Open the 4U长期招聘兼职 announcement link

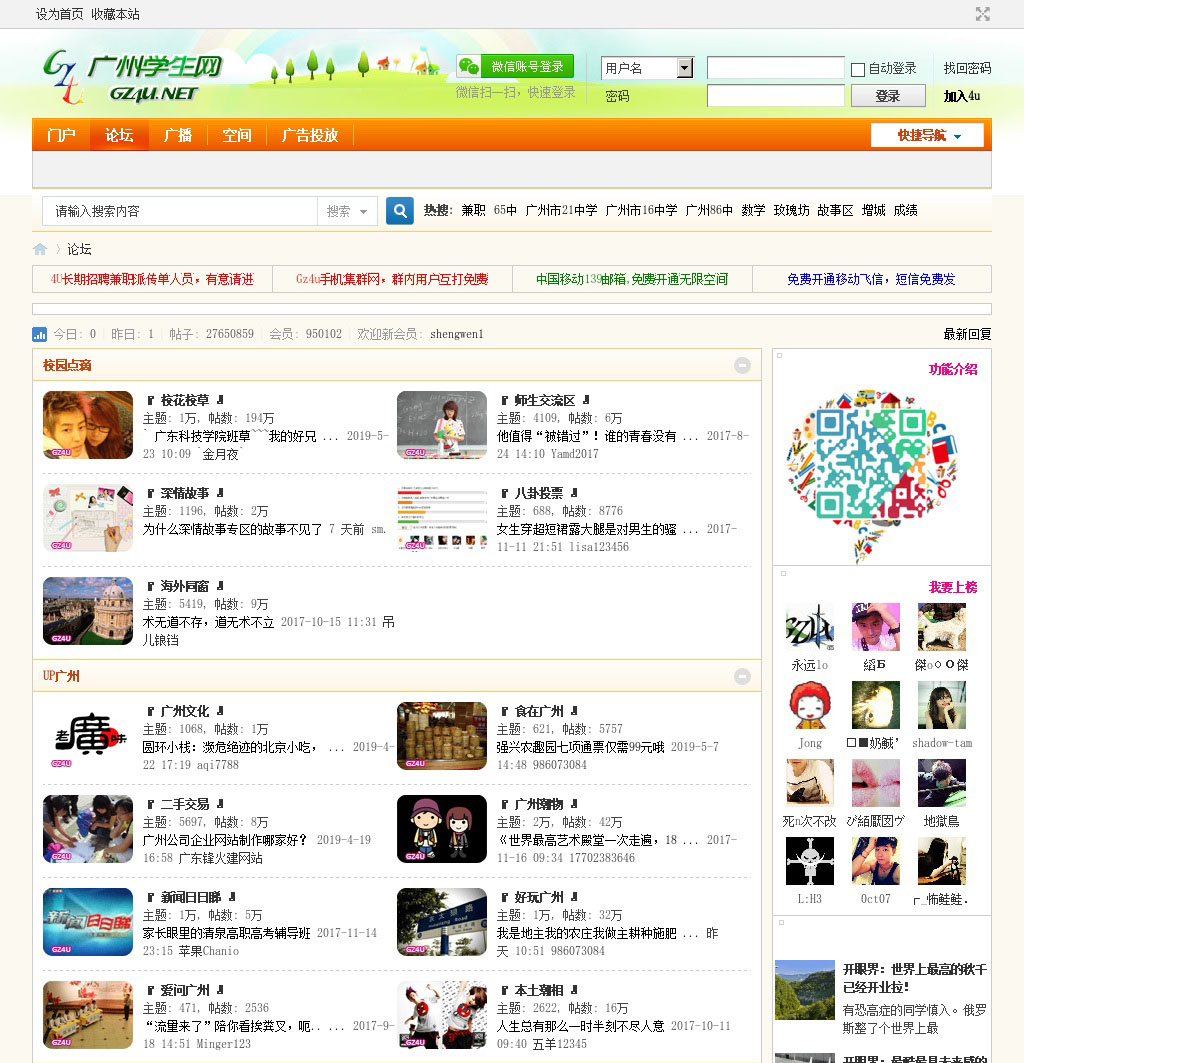click(x=152, y=279)
